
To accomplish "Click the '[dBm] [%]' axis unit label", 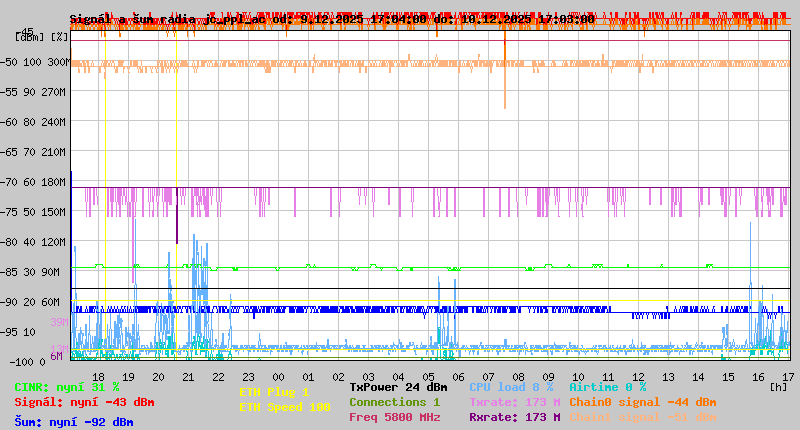I will tap(42, 37).
